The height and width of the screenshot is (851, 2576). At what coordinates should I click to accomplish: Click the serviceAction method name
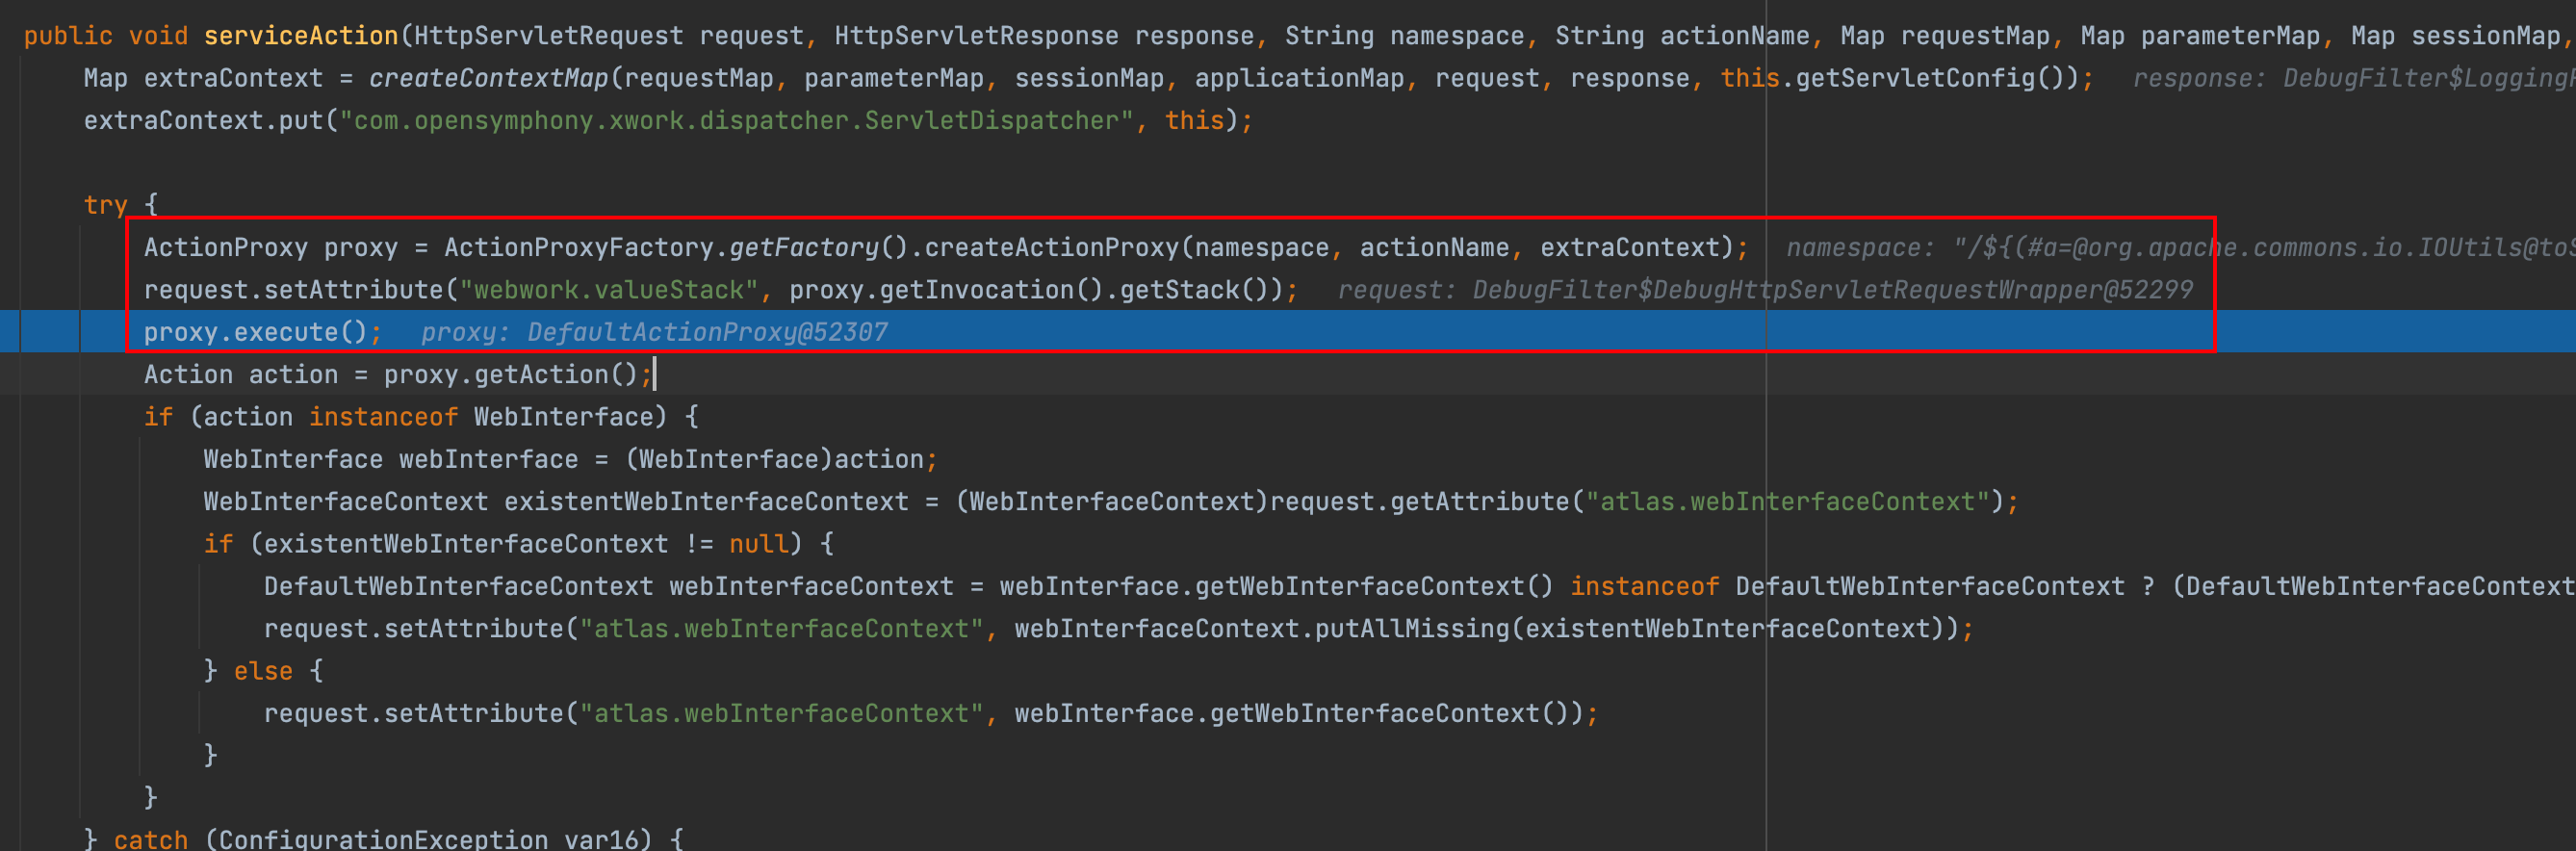pos(300,36)
